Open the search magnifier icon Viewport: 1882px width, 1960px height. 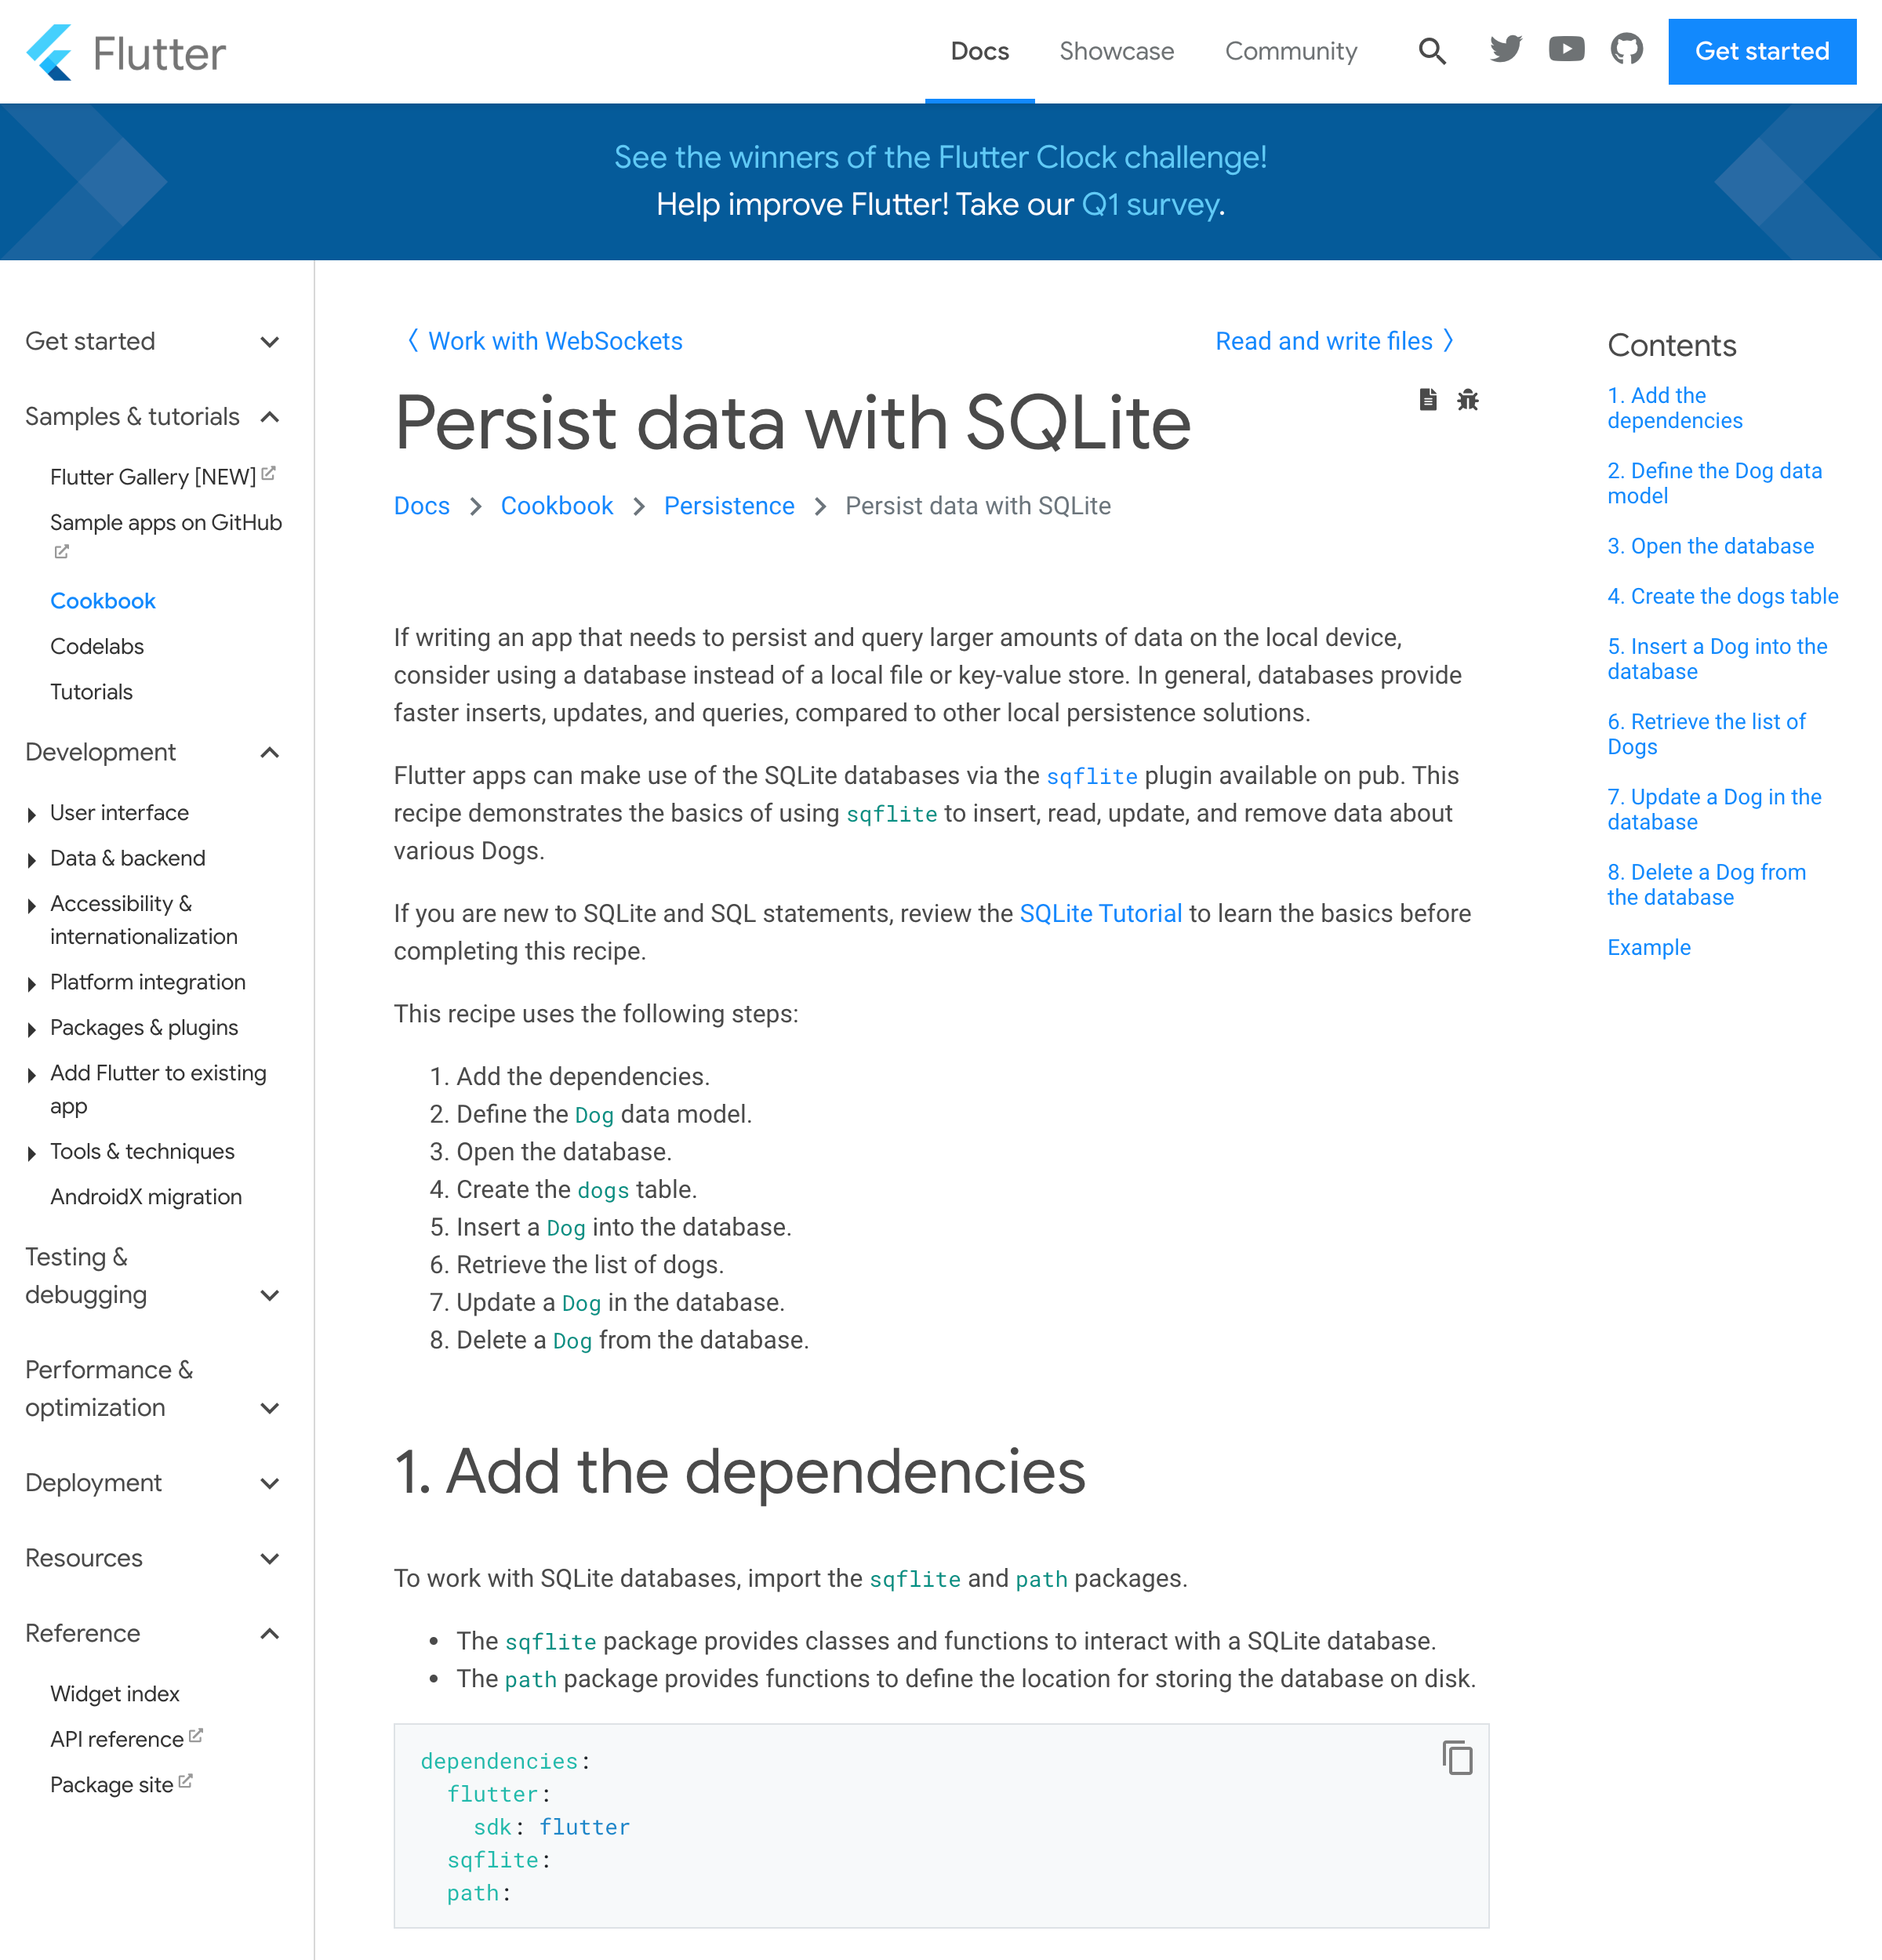click(1432, 51)
